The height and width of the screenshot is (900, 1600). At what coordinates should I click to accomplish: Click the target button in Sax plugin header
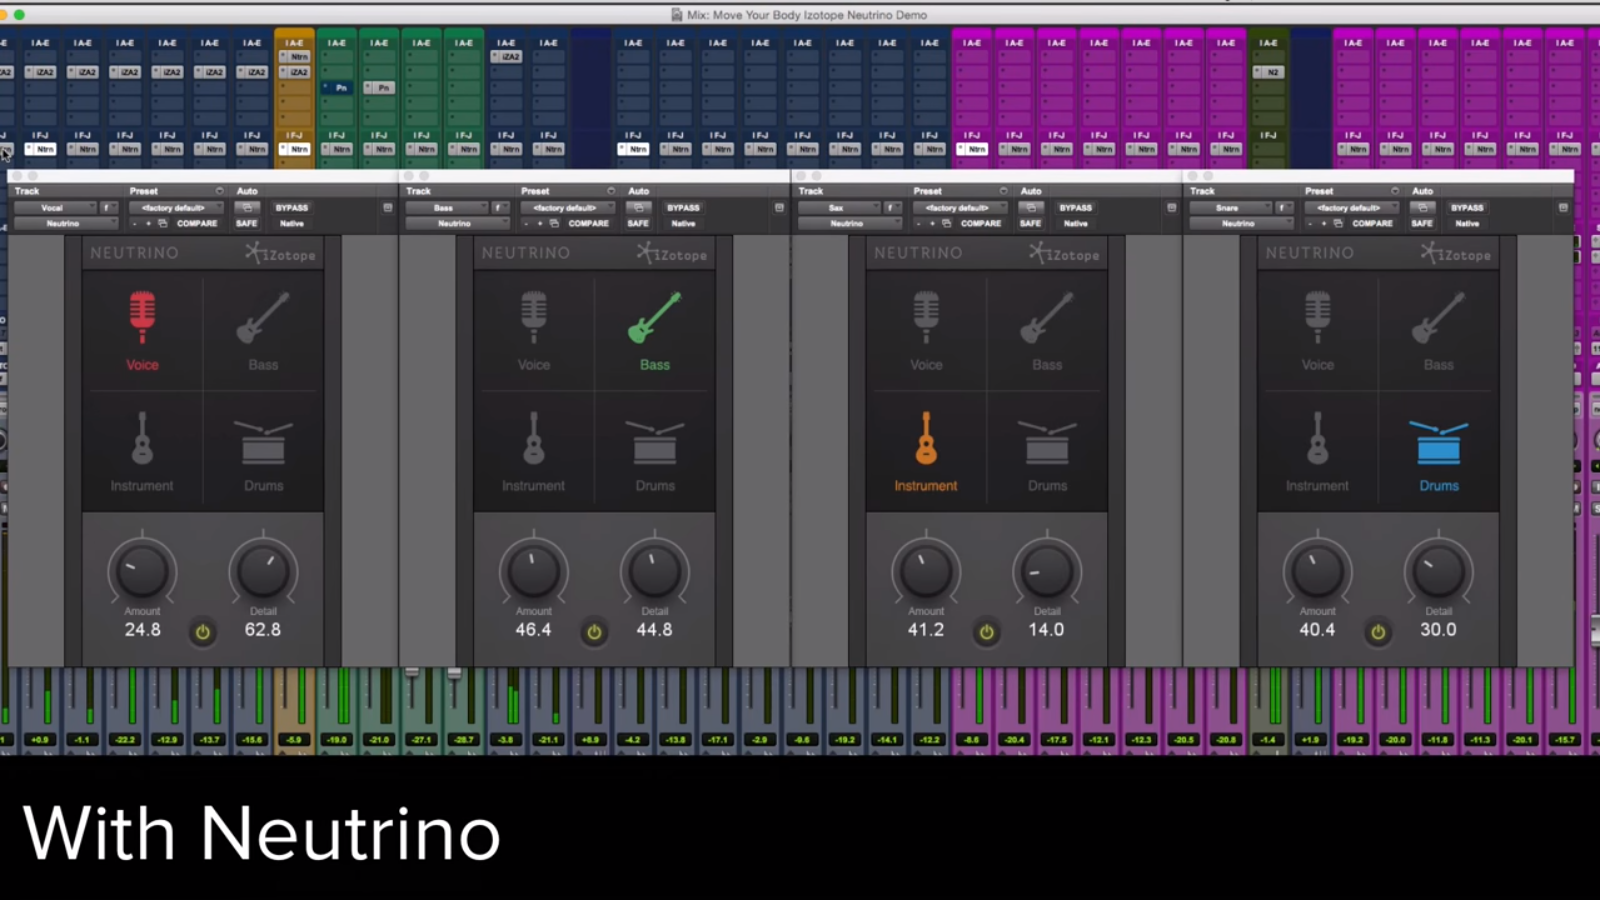(1172, 208)
